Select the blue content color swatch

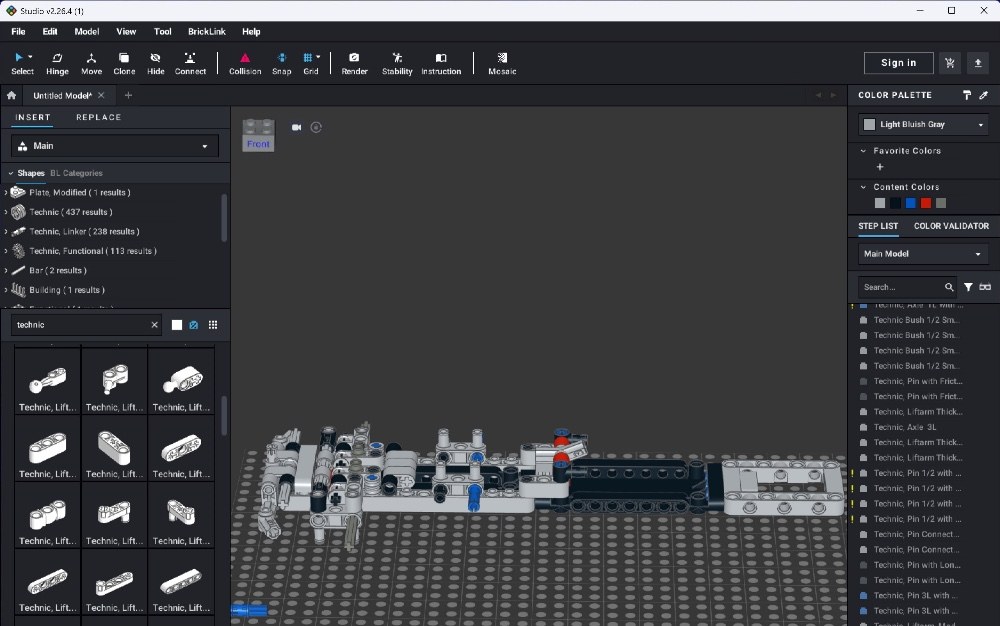point(911,203)
